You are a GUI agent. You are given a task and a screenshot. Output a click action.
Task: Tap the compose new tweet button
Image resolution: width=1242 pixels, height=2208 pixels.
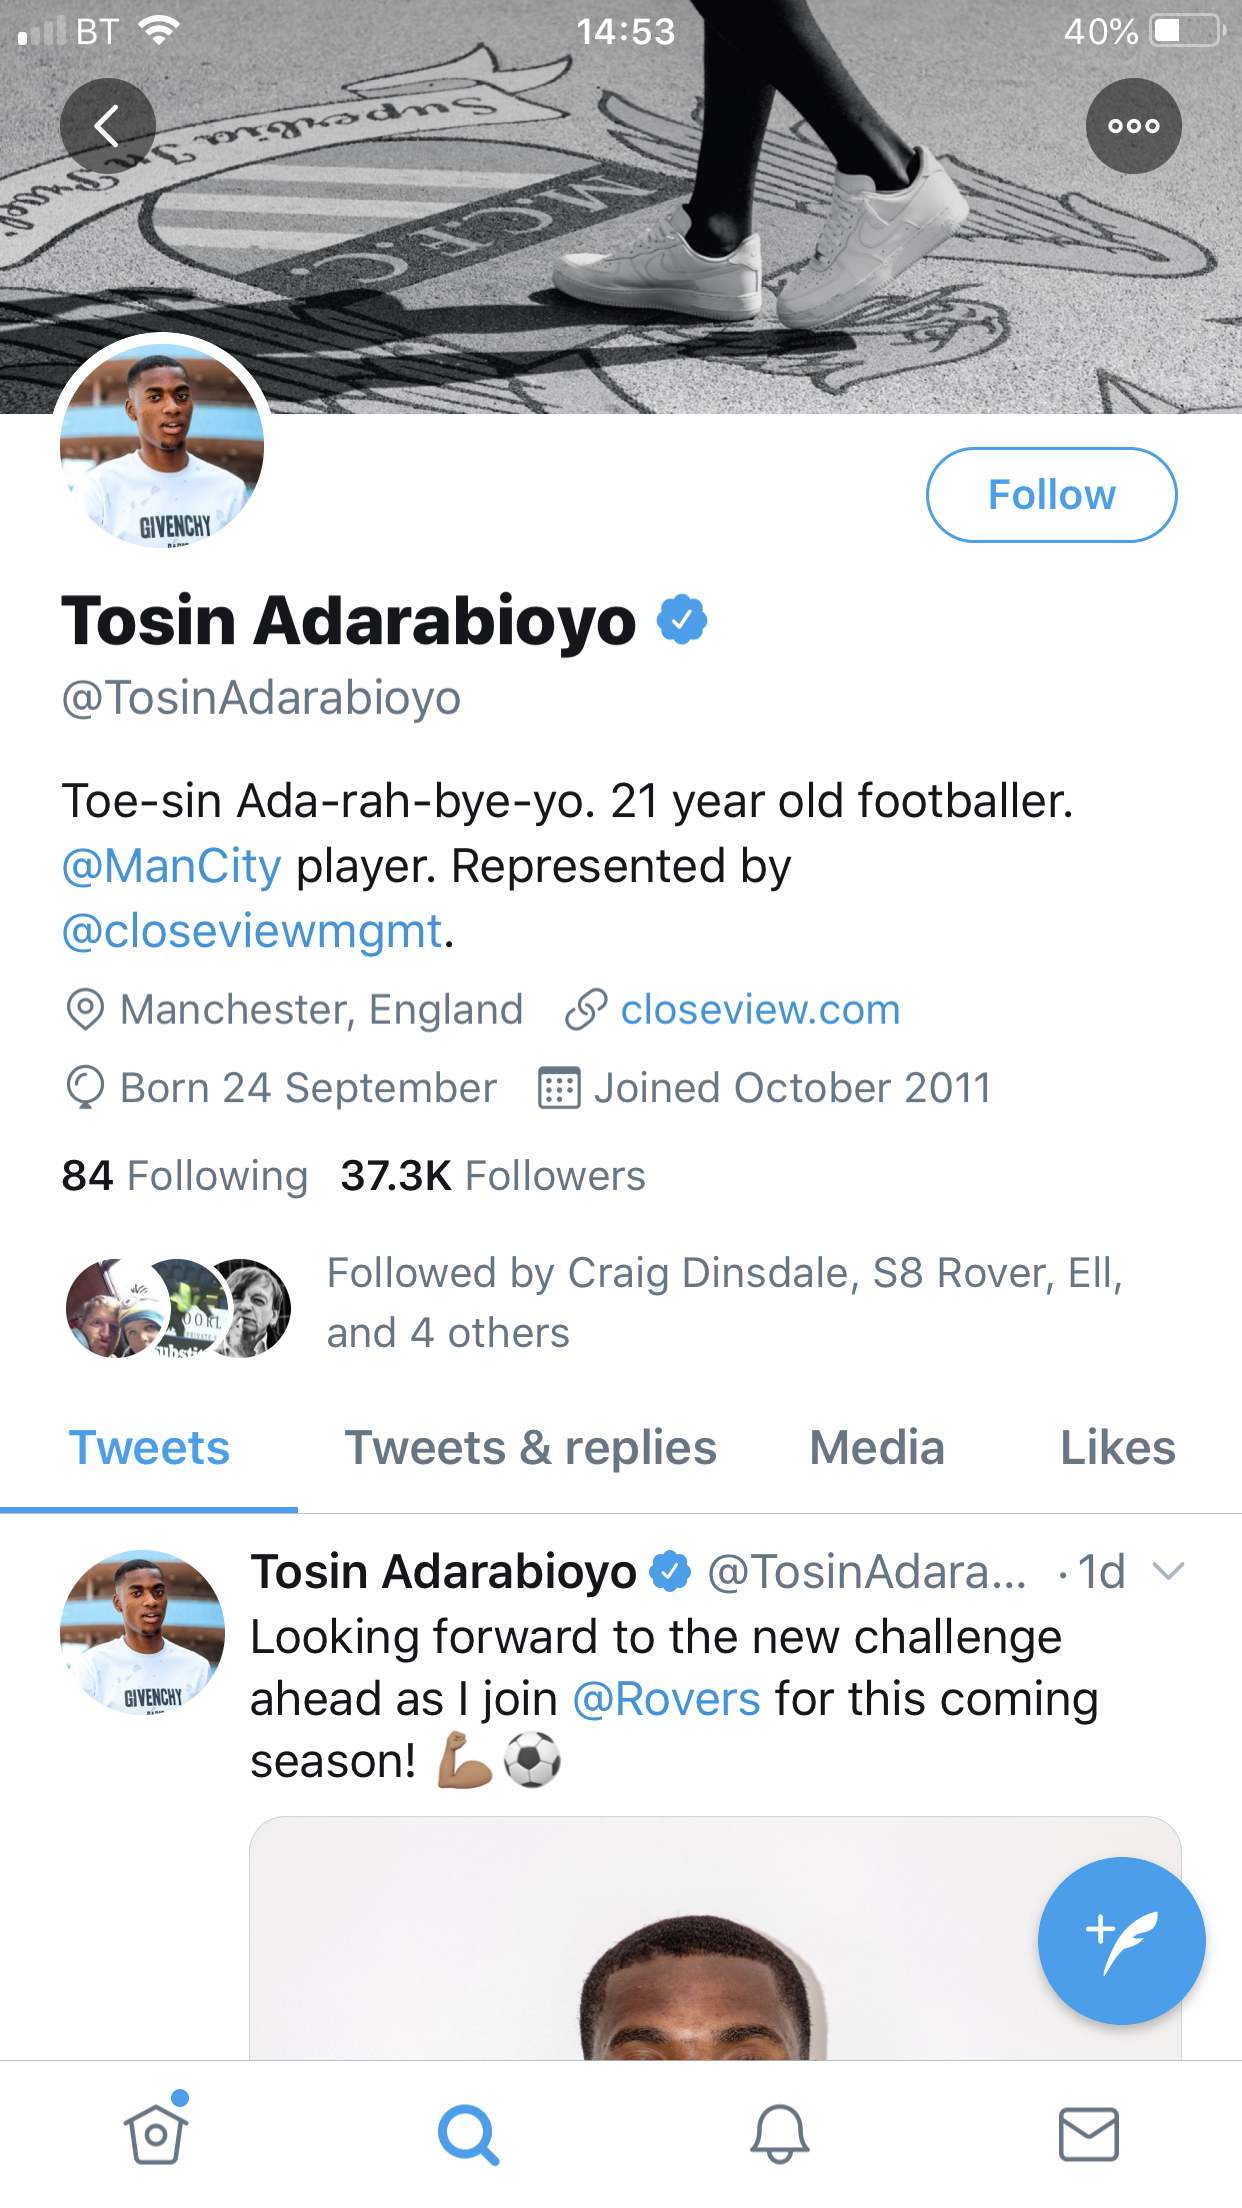1121,1940
